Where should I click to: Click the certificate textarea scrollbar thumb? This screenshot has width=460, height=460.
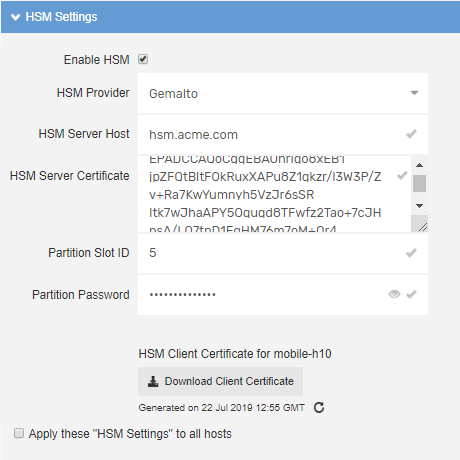(419, 183)
